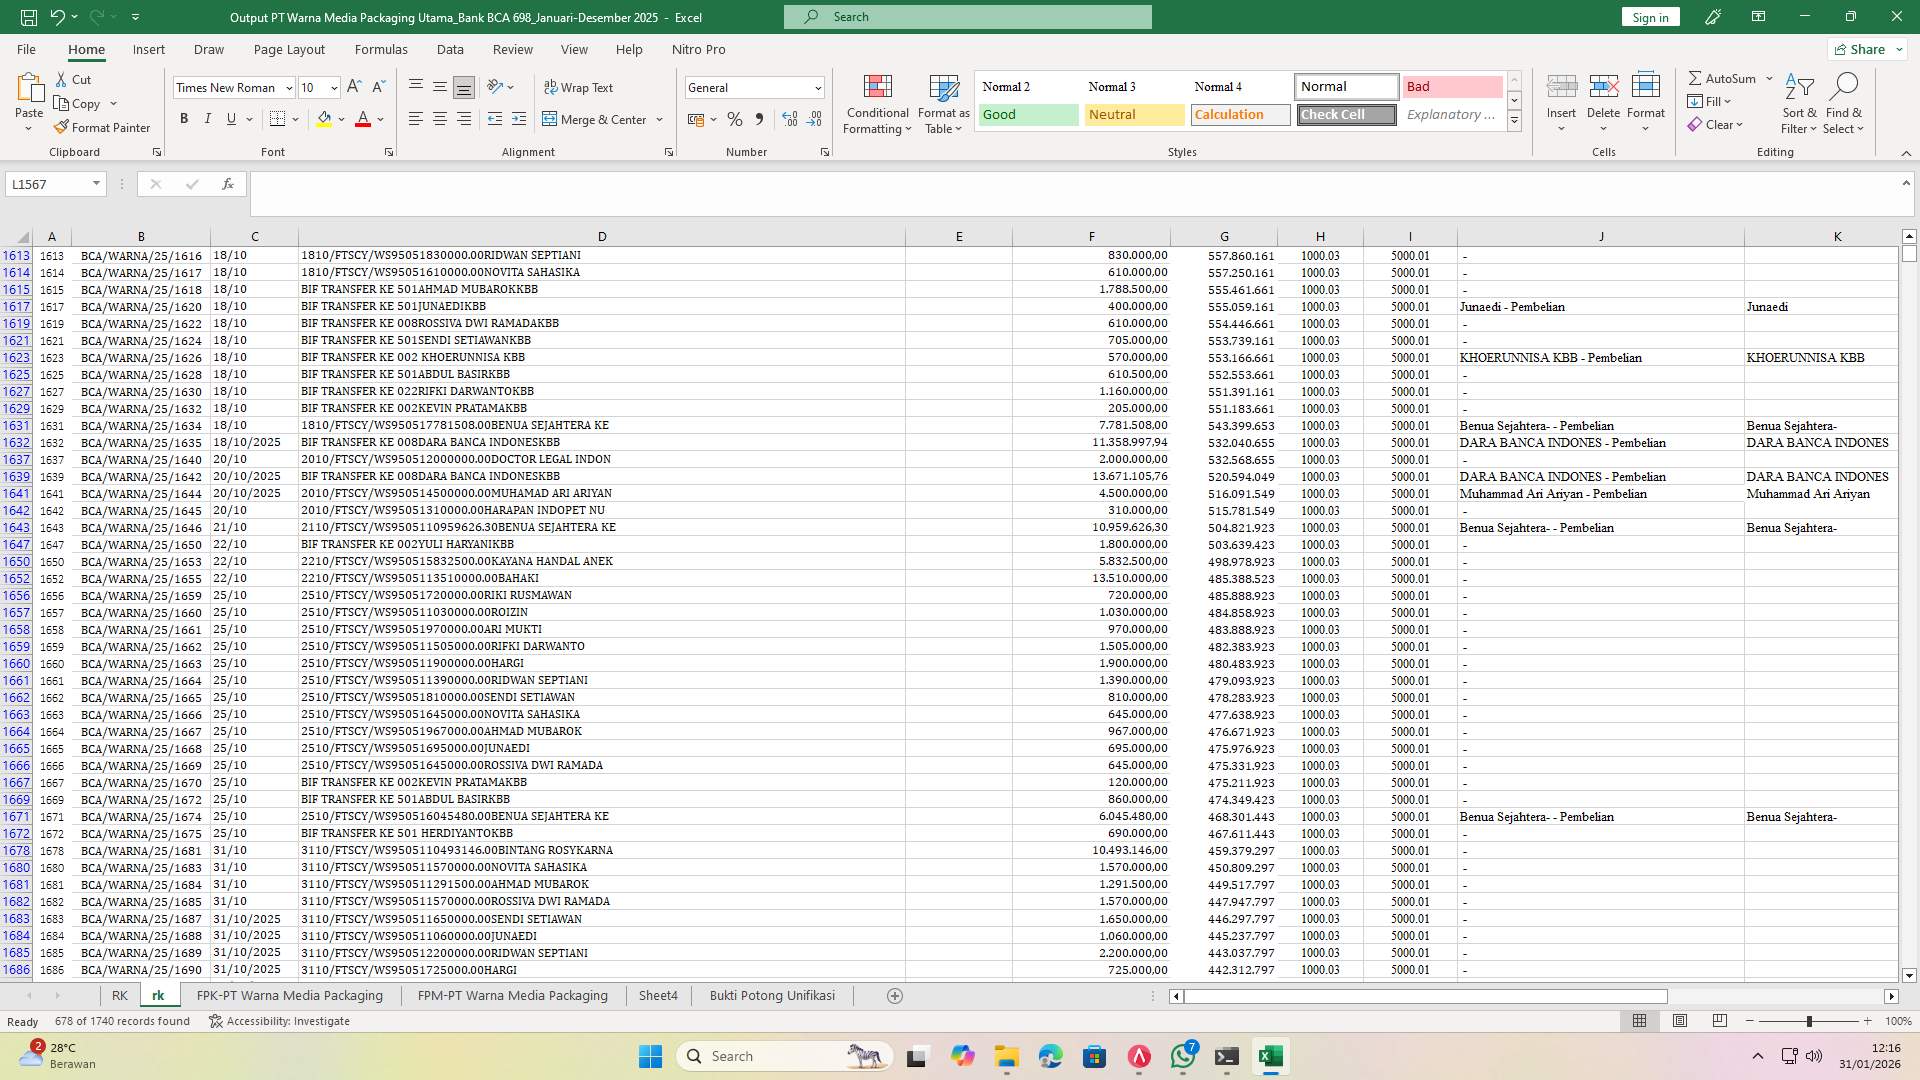Toggle italic formatting
1920x1080 pixels.
coord(207,118)
